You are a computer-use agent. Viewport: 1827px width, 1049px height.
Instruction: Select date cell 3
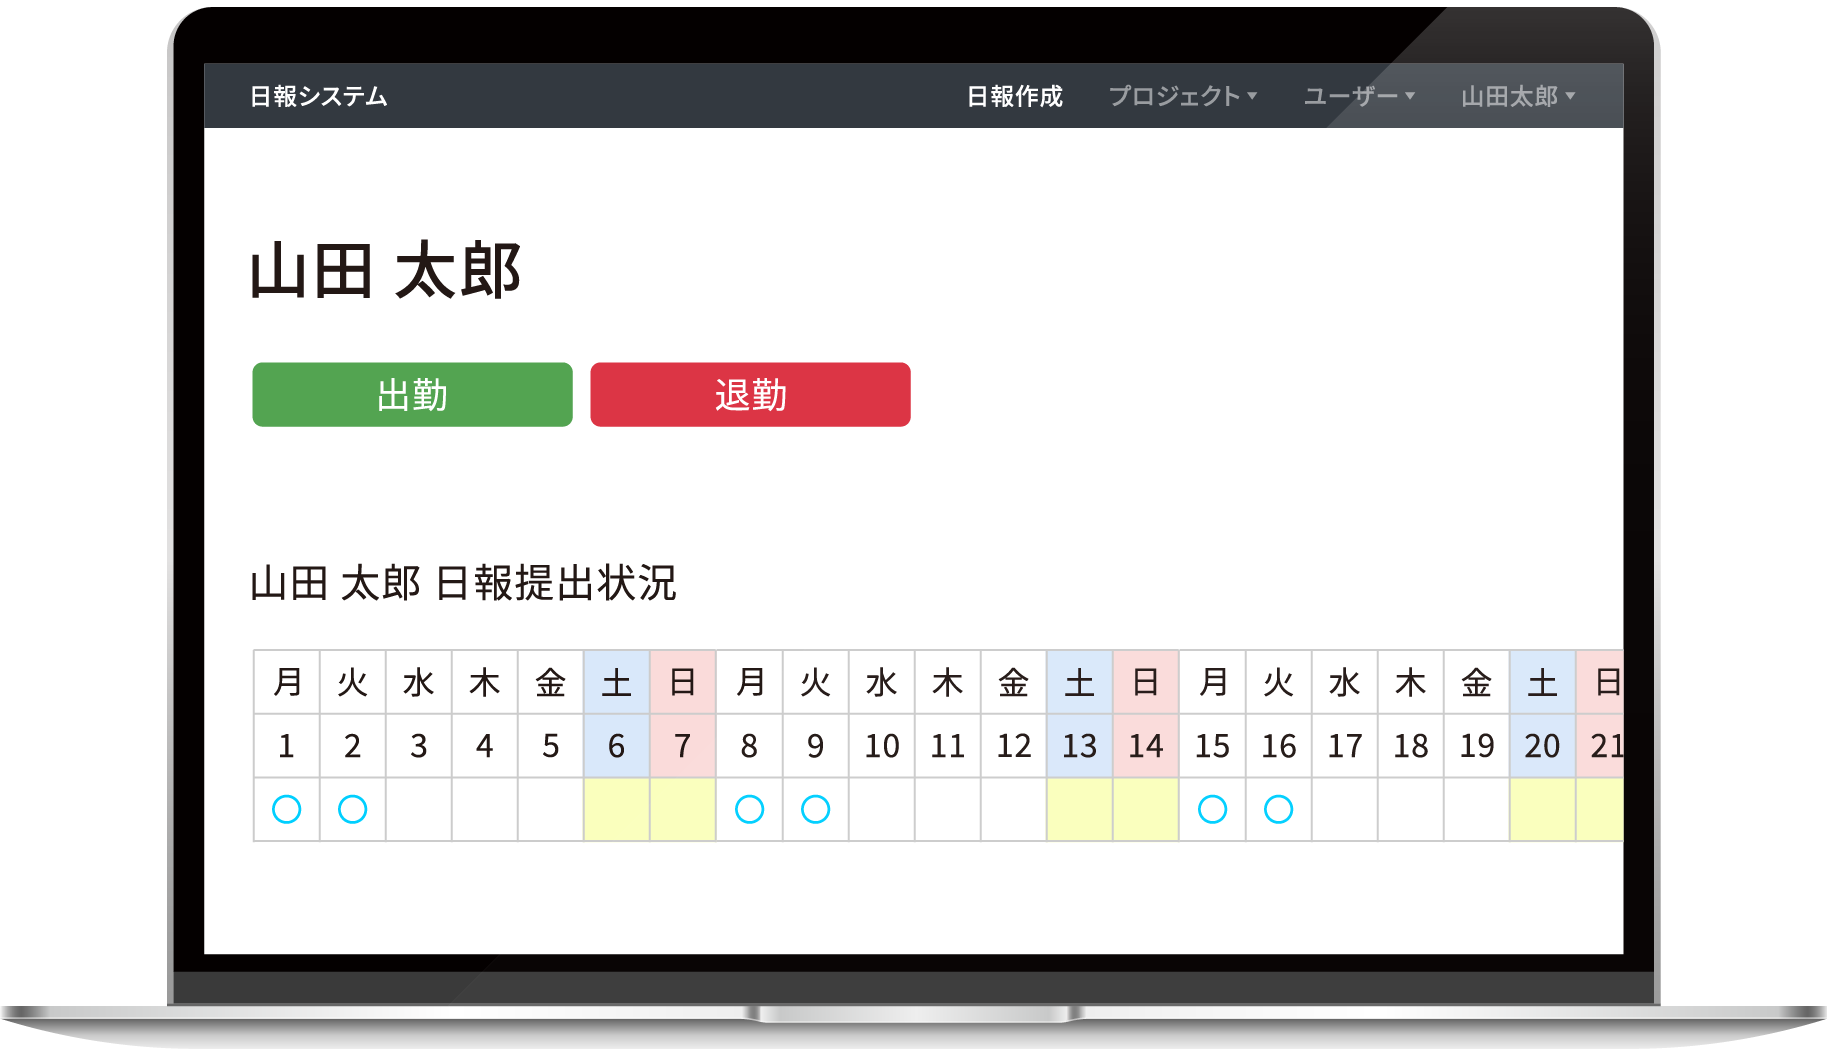click(419, 746)
